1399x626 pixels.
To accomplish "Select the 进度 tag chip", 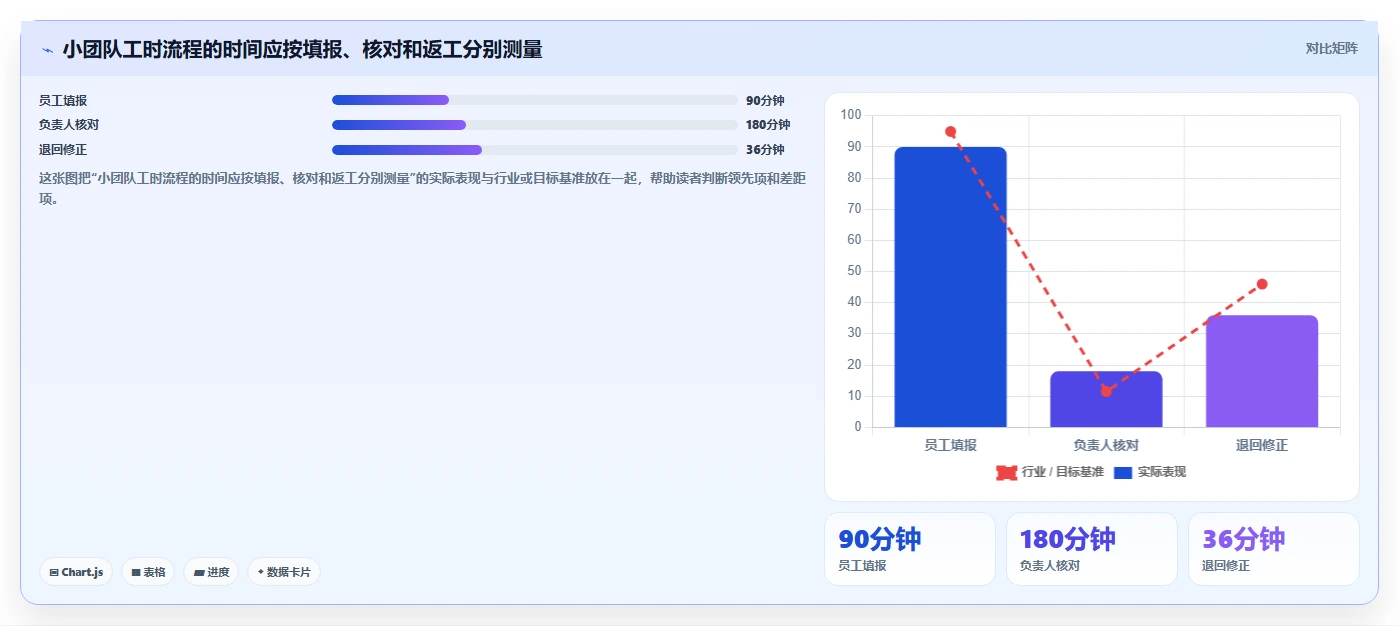I will pos(211,572).
